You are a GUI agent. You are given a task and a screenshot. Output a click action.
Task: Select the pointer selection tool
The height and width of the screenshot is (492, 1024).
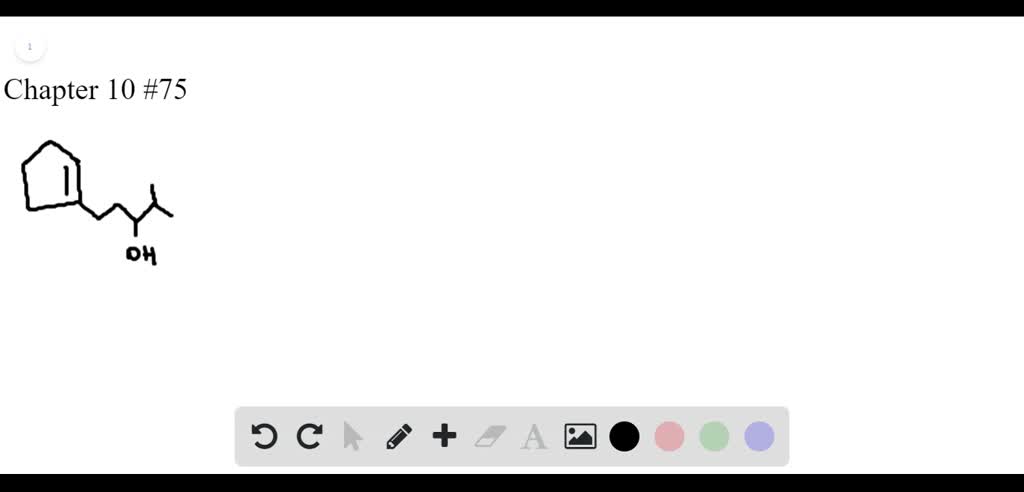[353, 436]
